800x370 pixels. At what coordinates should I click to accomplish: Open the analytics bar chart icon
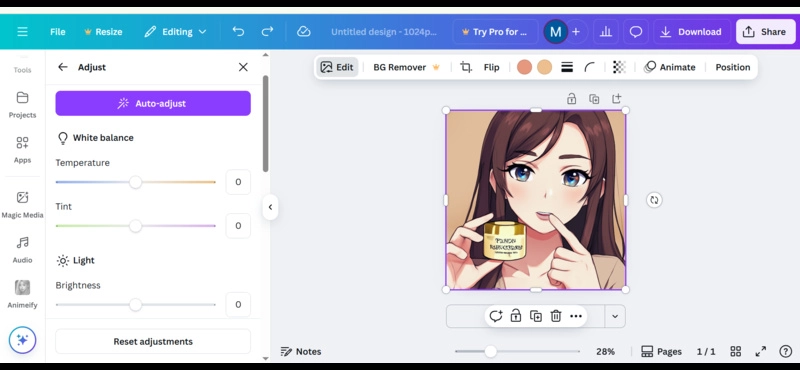(x=606, y=32)
